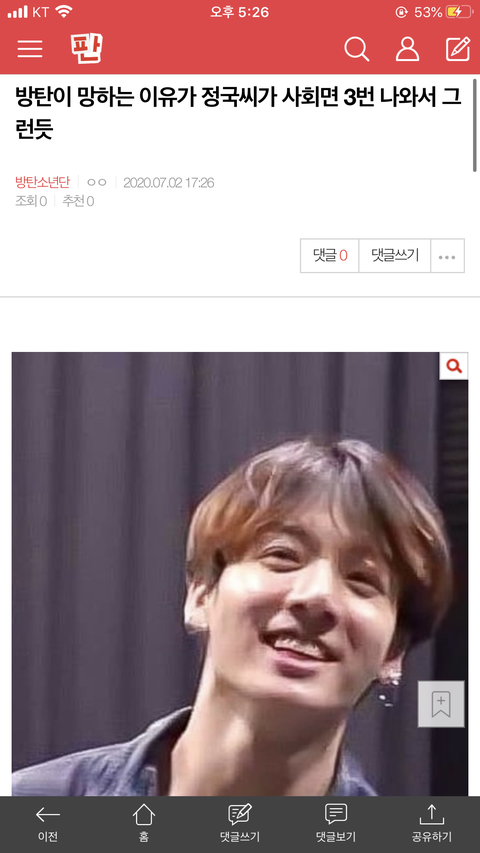Open the three-dot more options button

pos(447,256)
